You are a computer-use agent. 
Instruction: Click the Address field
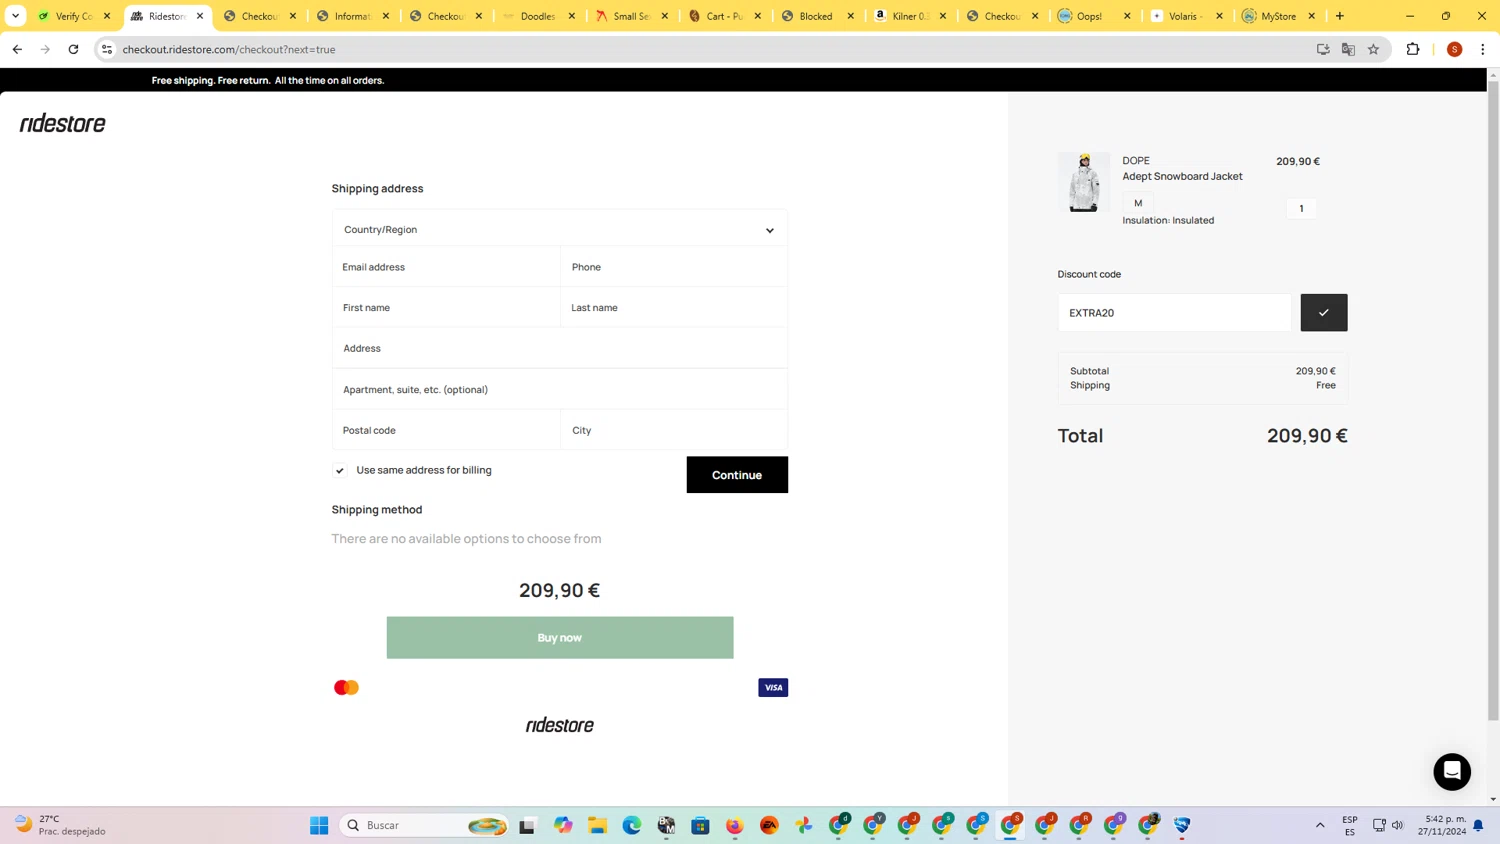pos(559,348)
